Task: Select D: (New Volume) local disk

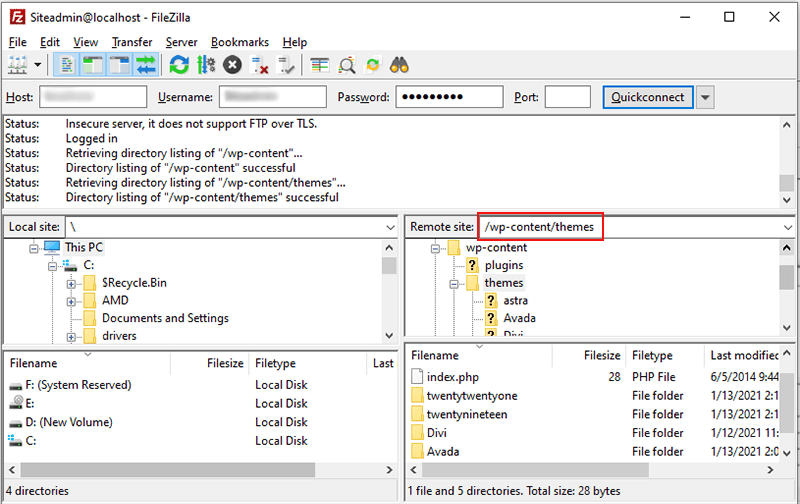Action: click(69, 422)
